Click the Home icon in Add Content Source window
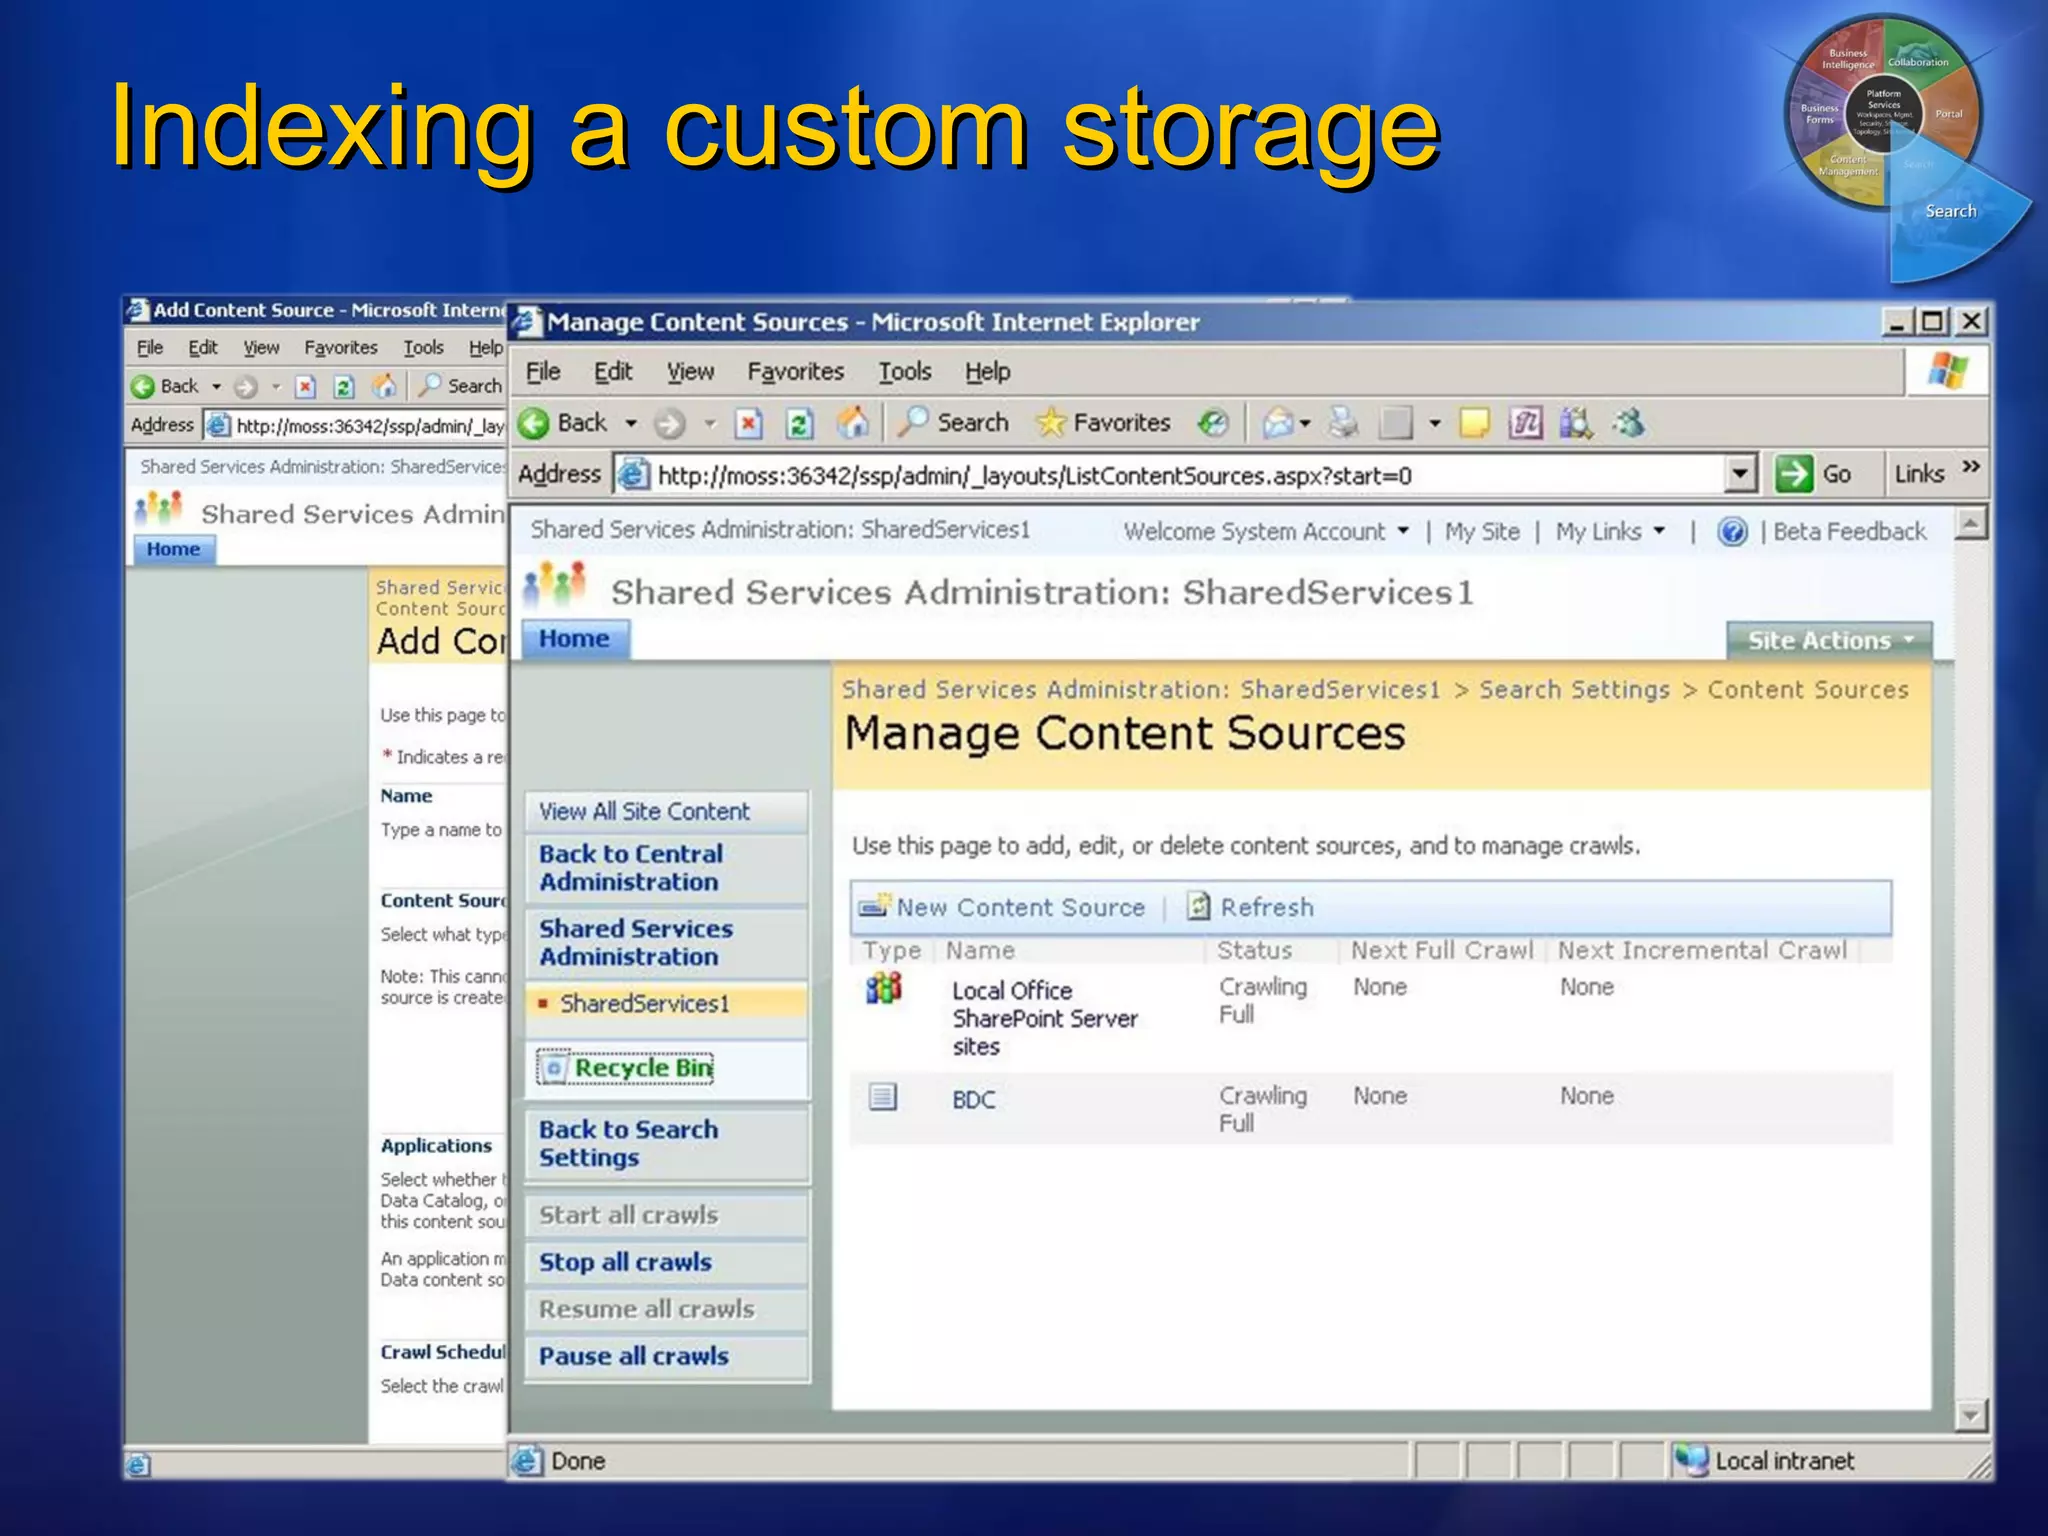The width and height of the screenshot is (2048, 1536). point(384,386)
